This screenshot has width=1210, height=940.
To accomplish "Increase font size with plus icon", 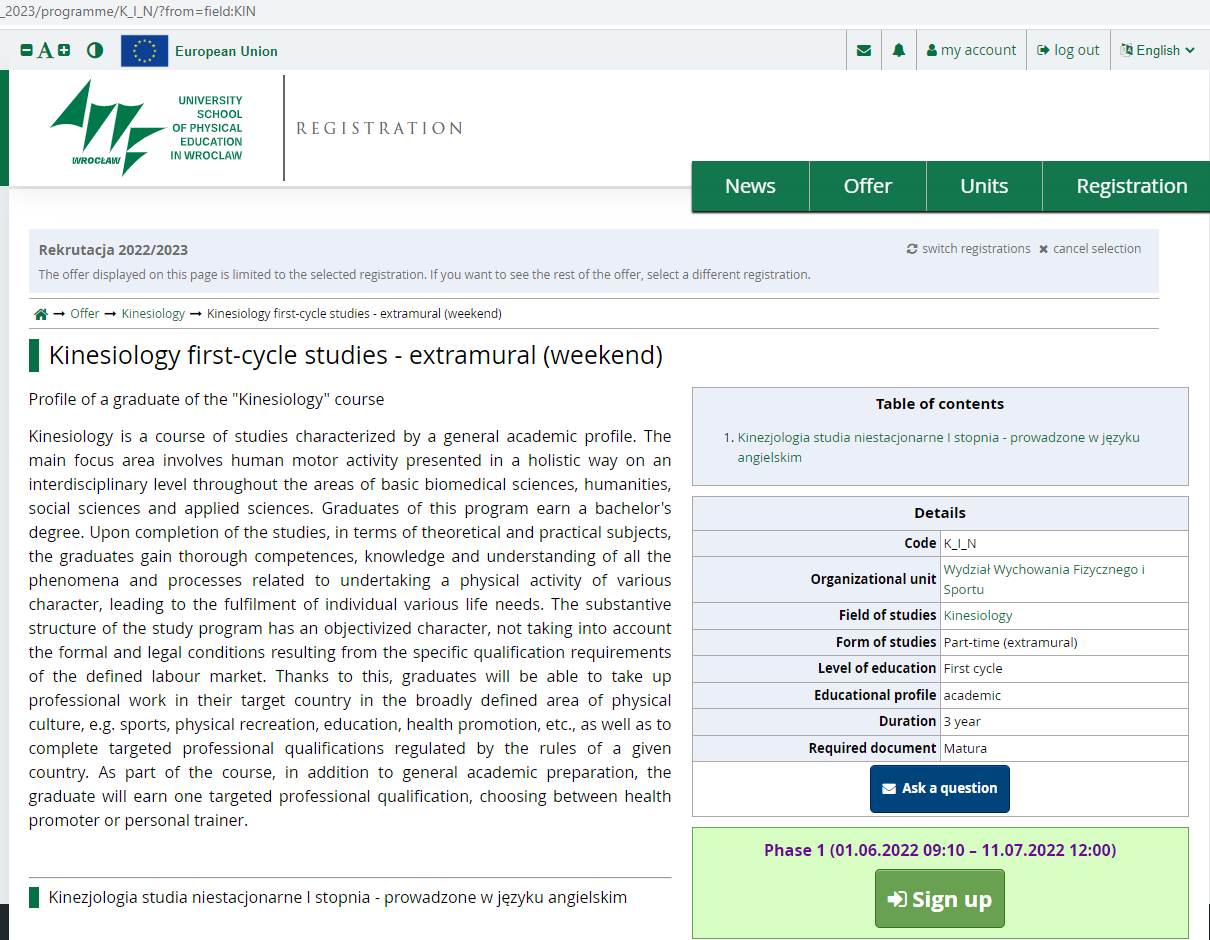I will [64, 50].
